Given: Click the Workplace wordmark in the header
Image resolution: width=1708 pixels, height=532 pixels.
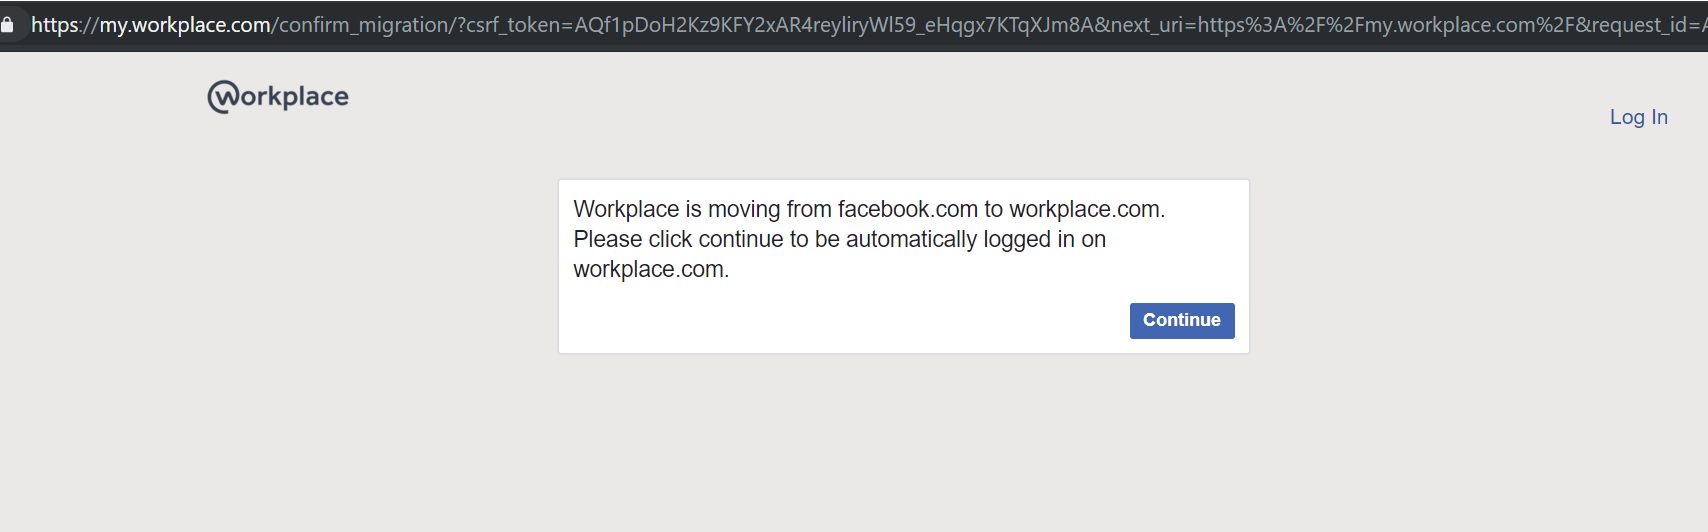Looking at the screenshot, I should click(x=278, y=97).
